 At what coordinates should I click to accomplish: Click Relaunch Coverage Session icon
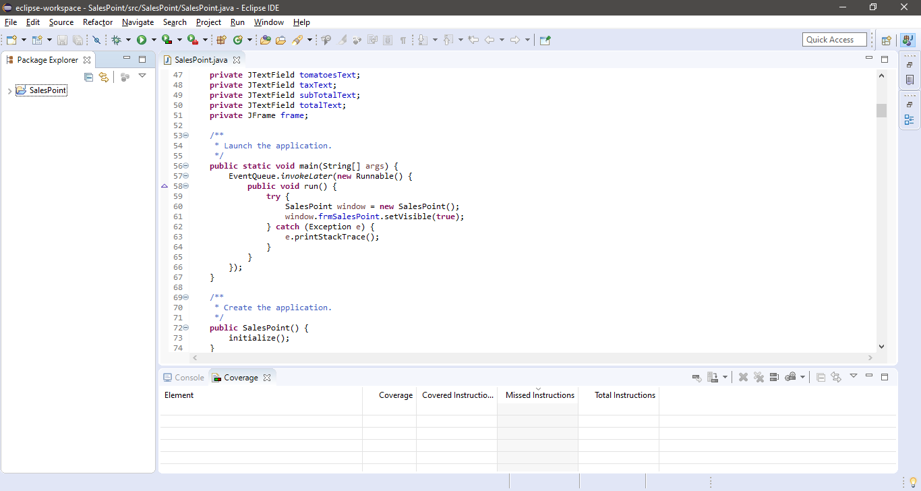697,377
